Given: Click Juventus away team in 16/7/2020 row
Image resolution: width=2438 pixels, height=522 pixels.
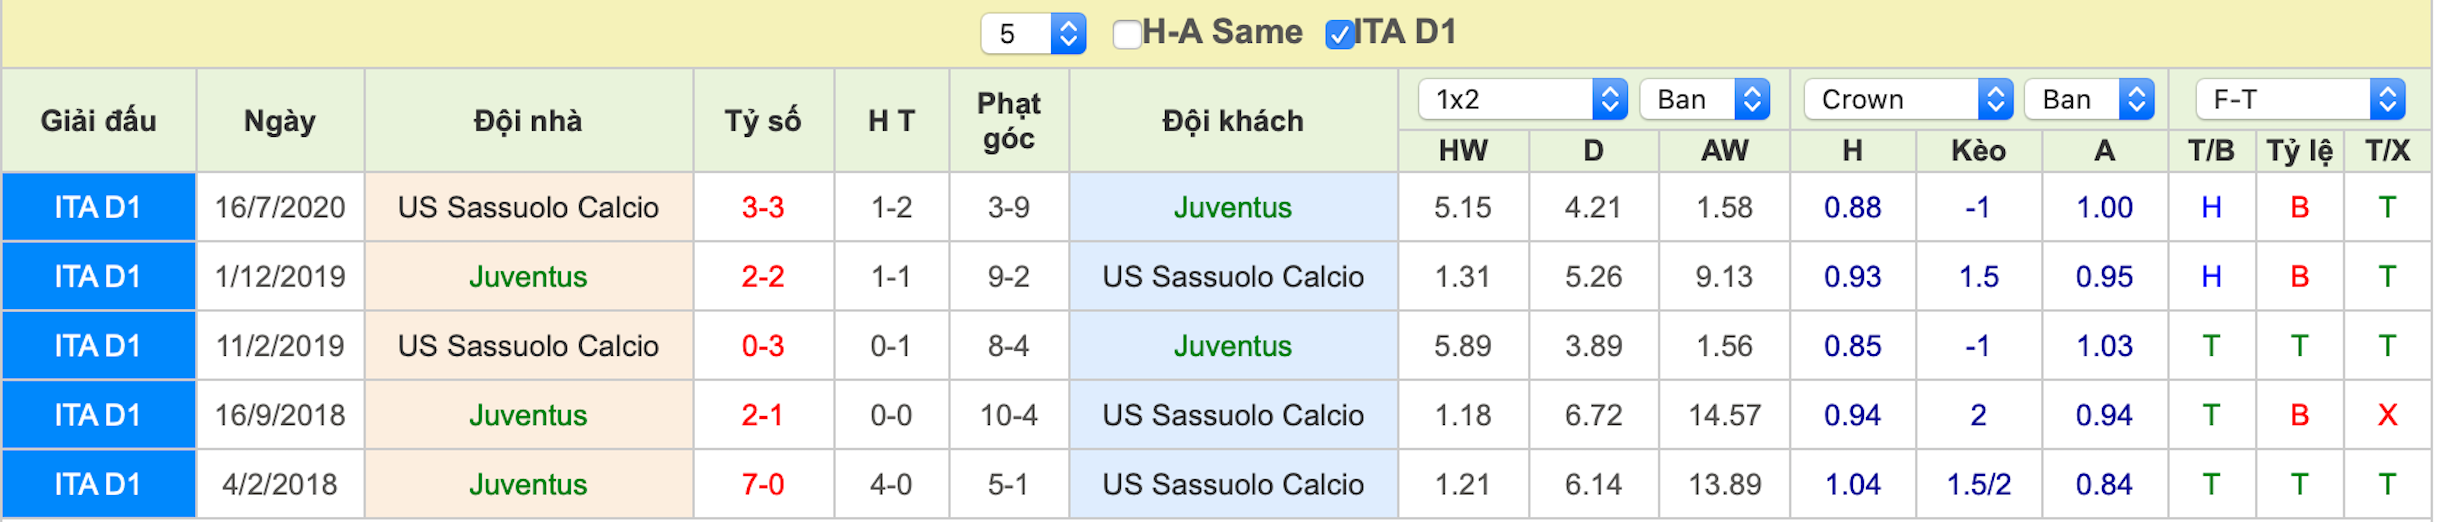Looking at the screenshot, I should point(1232,207).
